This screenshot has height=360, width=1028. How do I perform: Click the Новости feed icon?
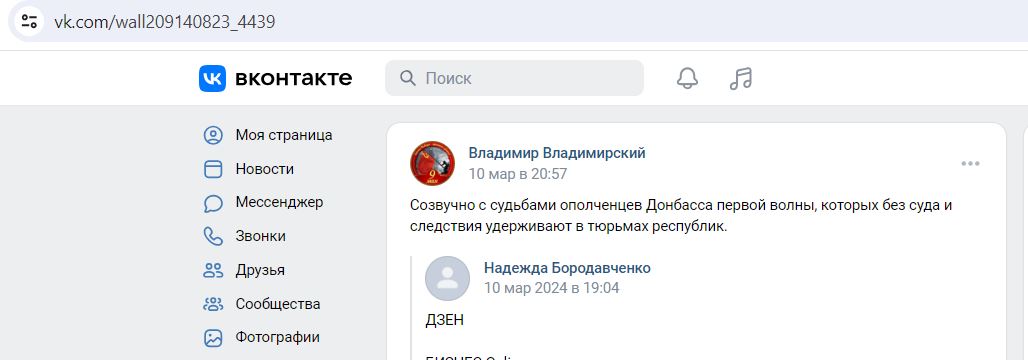[213, 169]
